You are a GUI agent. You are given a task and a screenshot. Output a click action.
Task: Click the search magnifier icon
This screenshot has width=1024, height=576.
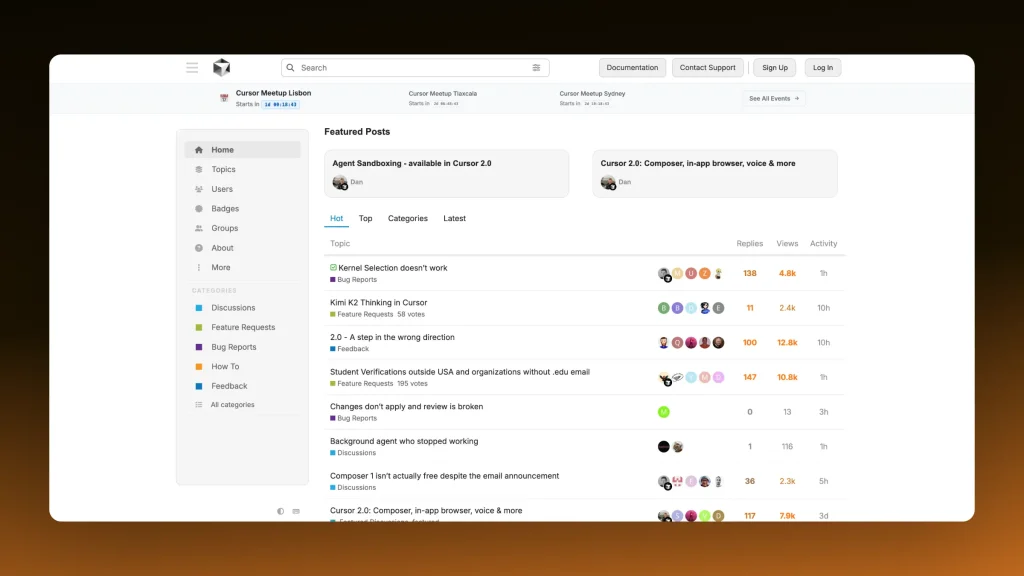291,67
